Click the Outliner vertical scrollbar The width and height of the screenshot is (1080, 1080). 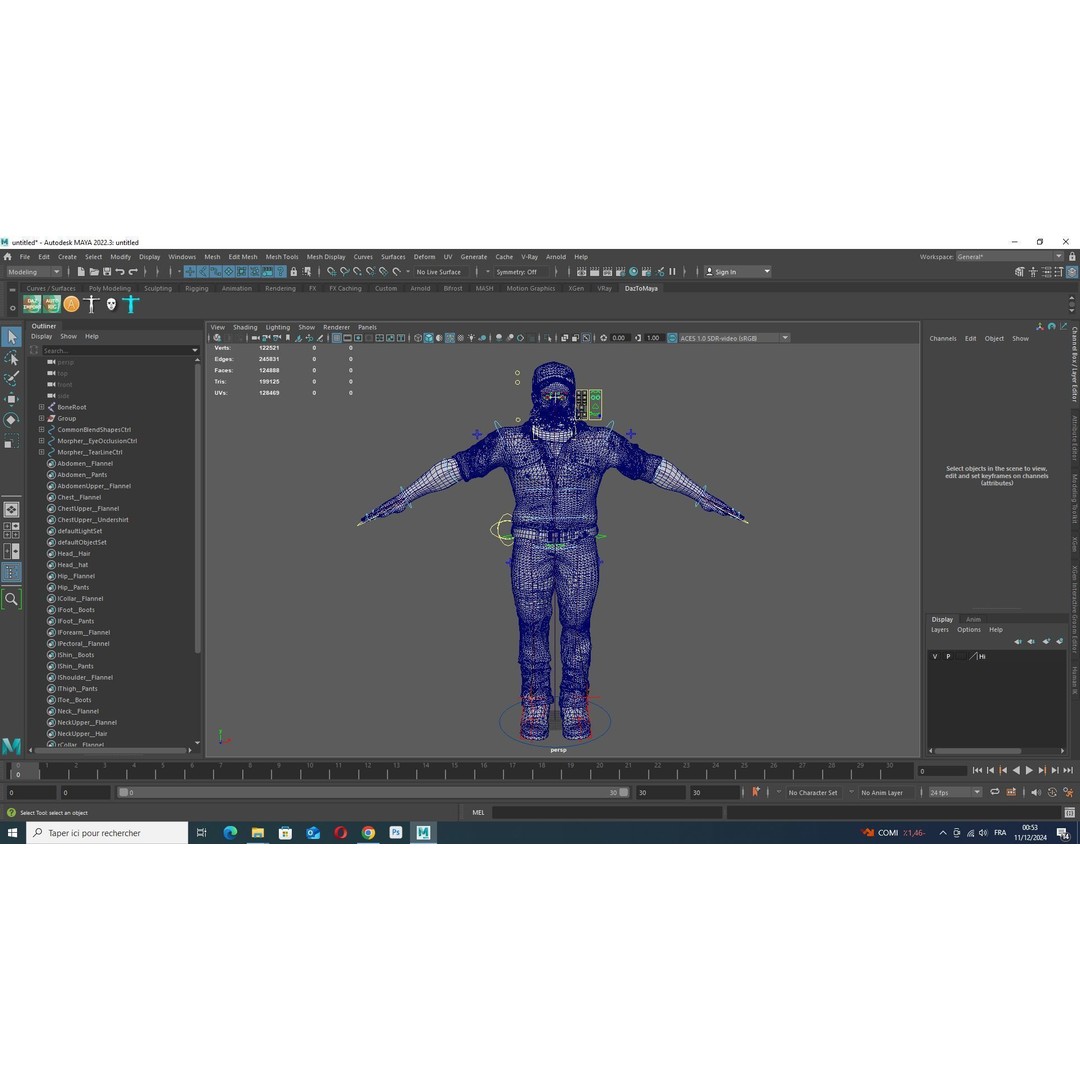pos(198,510)
